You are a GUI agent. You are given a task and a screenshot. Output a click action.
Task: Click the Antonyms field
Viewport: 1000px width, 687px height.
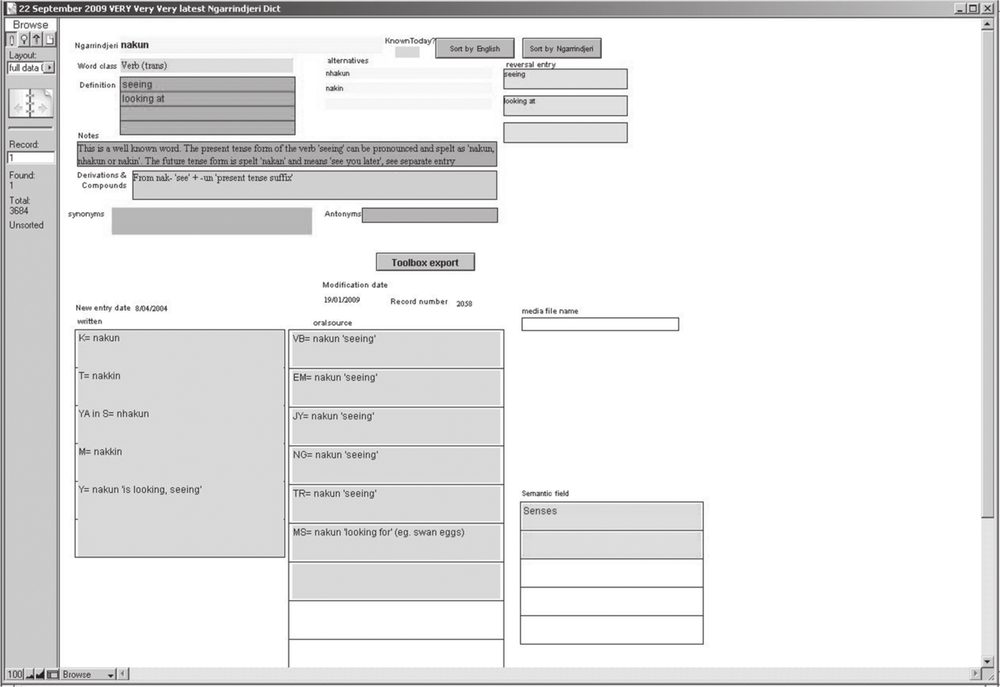click(429, 215)
